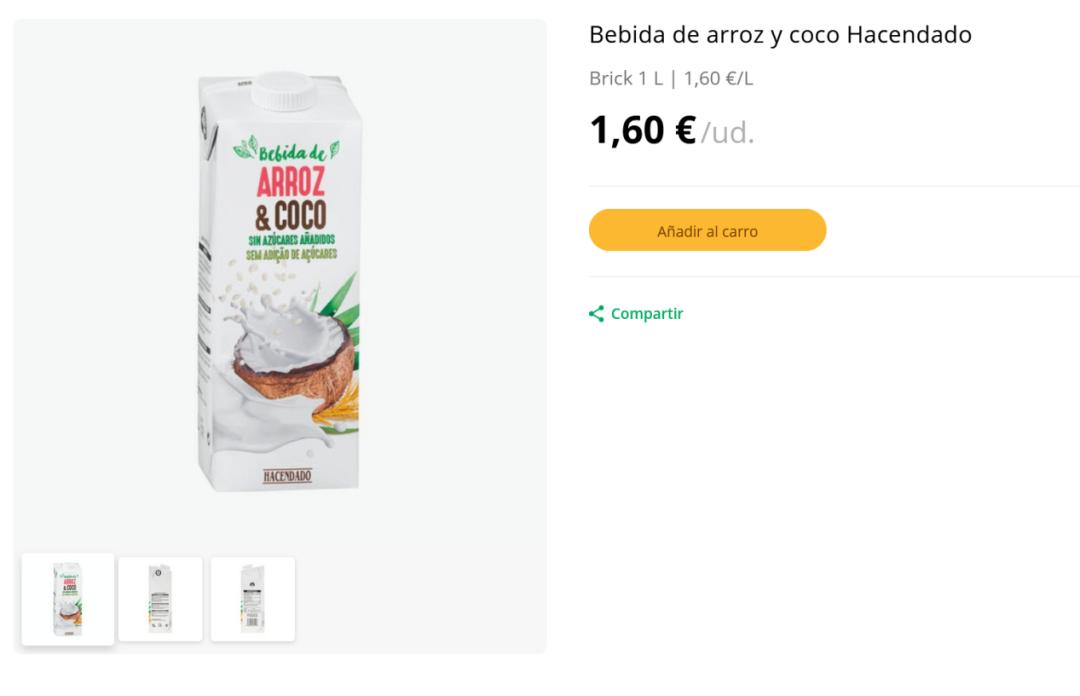Click the Hacendado brand name in the title

tap(910, 33)
